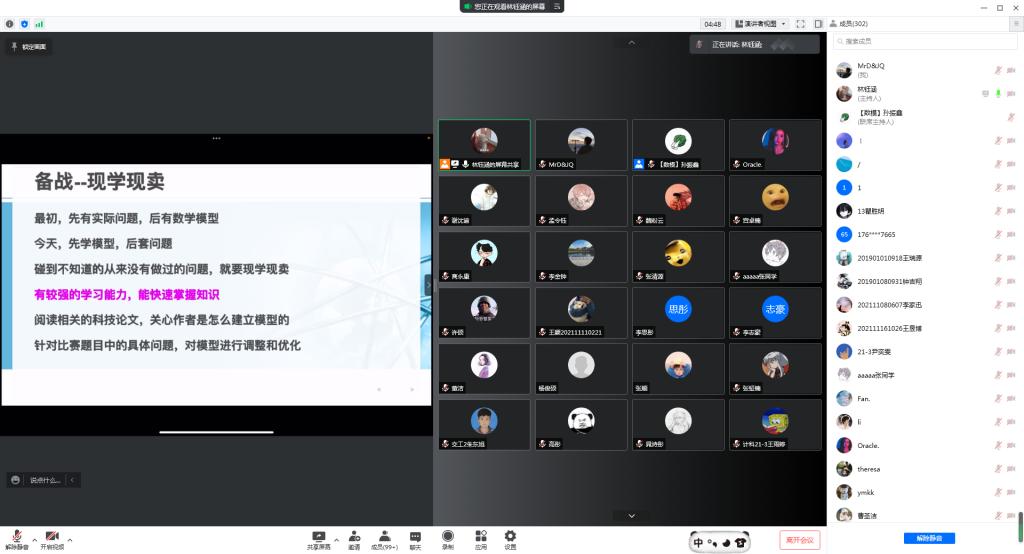Viewport: 1024px width, 554px height.
Task: Toggle 开启视频 camera button
Action: (52, 537)
